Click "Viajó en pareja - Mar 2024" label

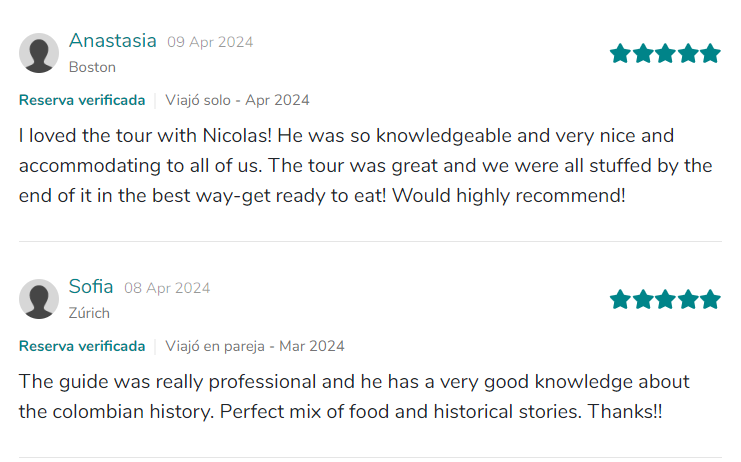pos(255,346)
